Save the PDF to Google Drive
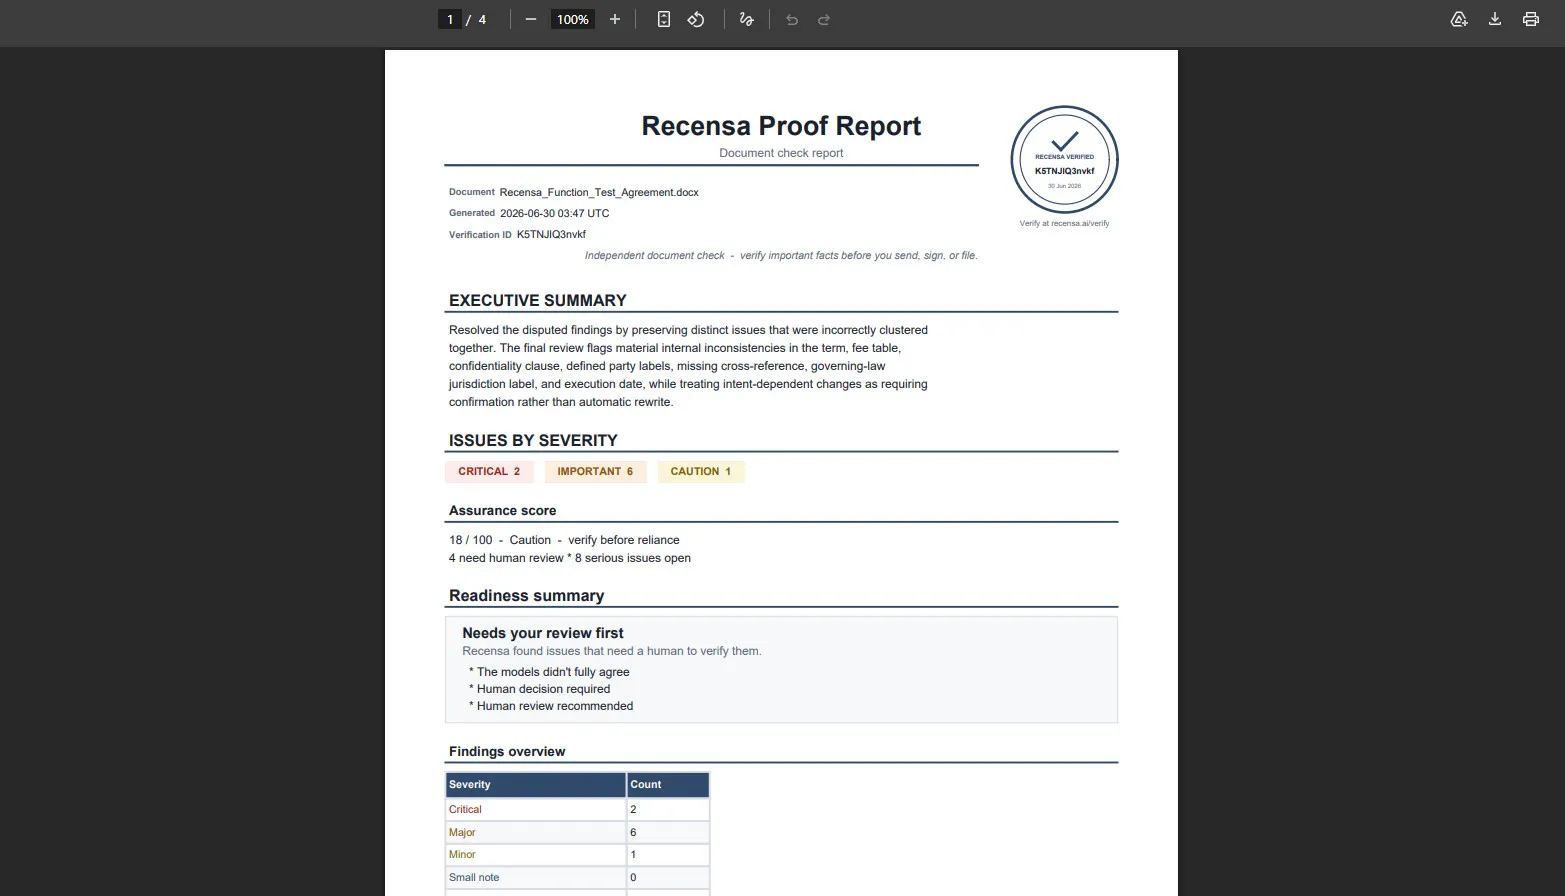The image size is (1565, 896). [x=1459, y=19]
